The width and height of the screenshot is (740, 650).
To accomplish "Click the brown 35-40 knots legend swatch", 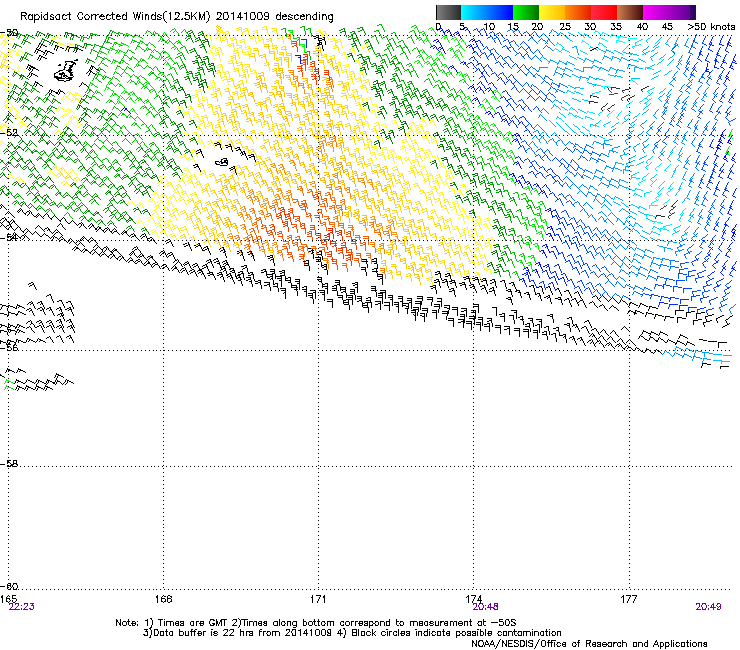I will [x=630, y=12].
